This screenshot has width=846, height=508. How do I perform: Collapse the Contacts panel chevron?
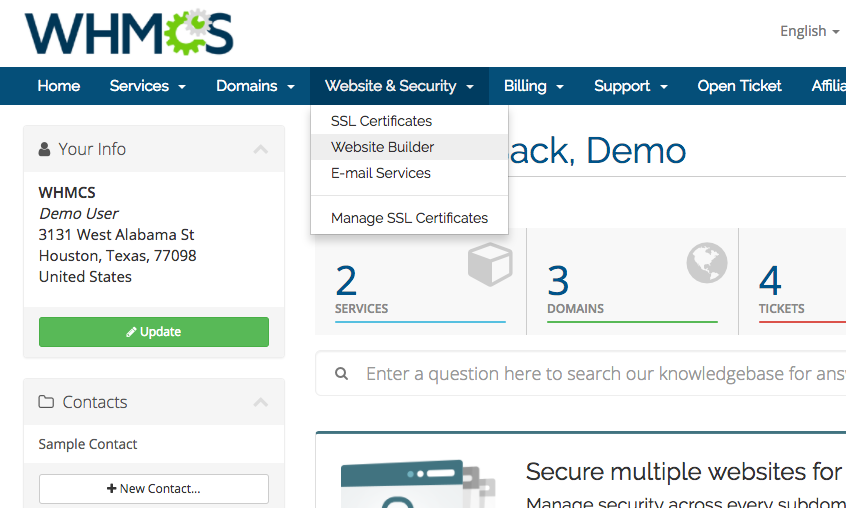[261, 402]
